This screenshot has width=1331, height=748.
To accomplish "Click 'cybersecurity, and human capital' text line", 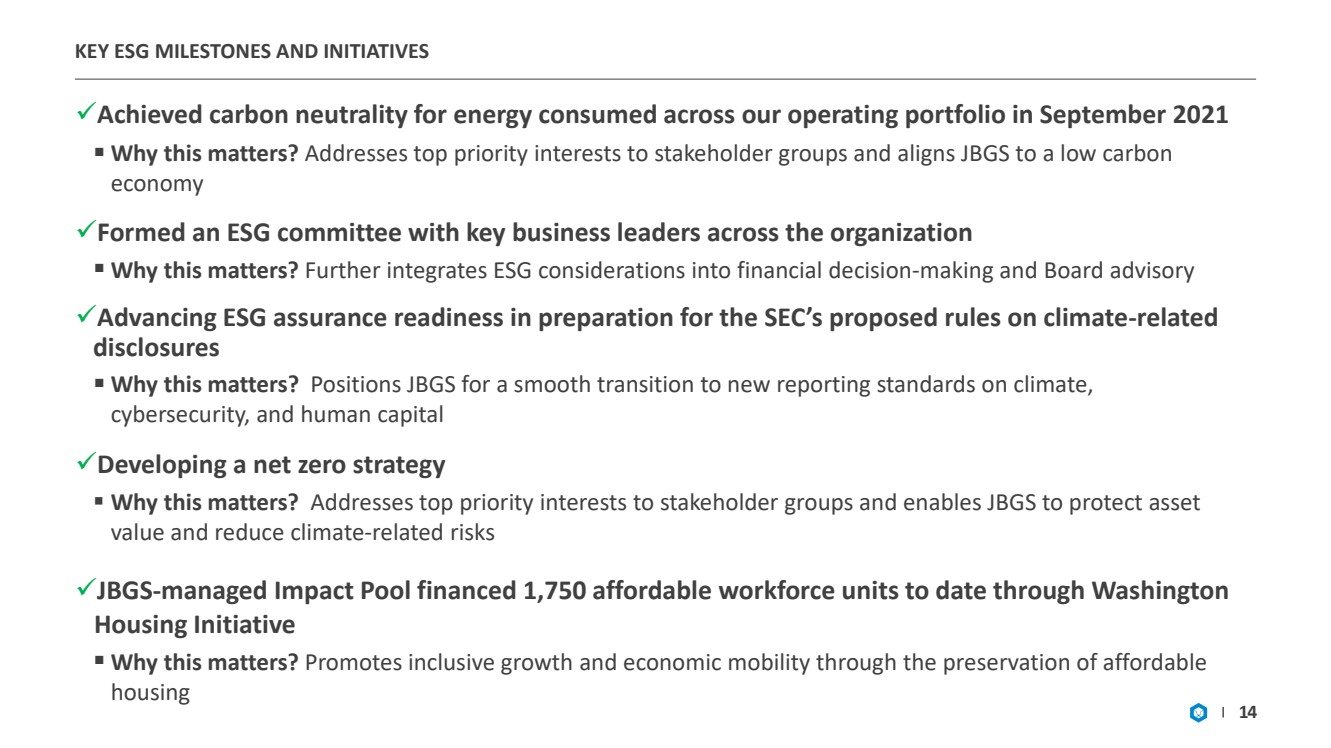I will (275, 415).
